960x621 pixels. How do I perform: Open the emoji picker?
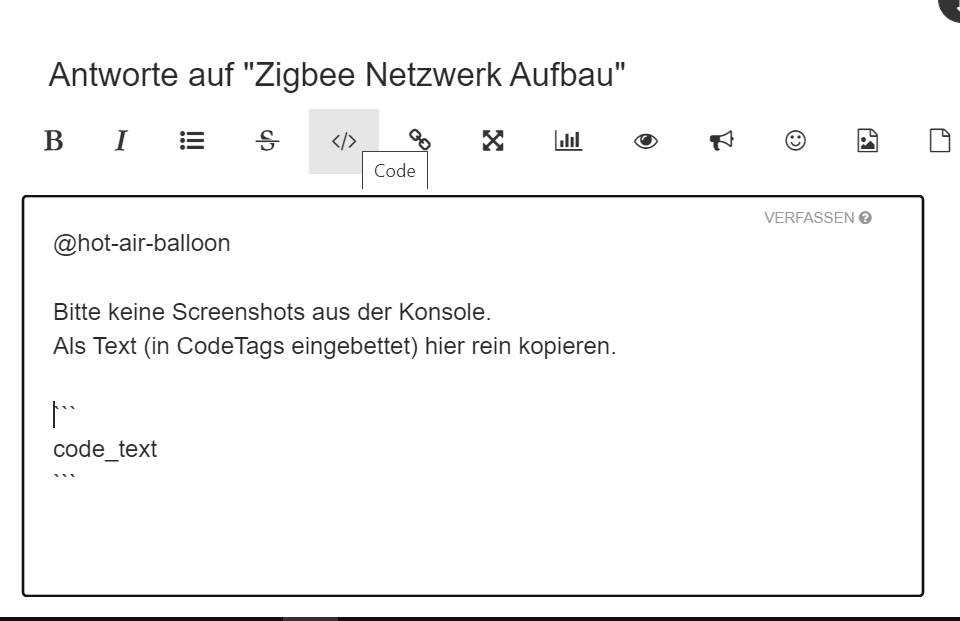[x=795, y=141]
